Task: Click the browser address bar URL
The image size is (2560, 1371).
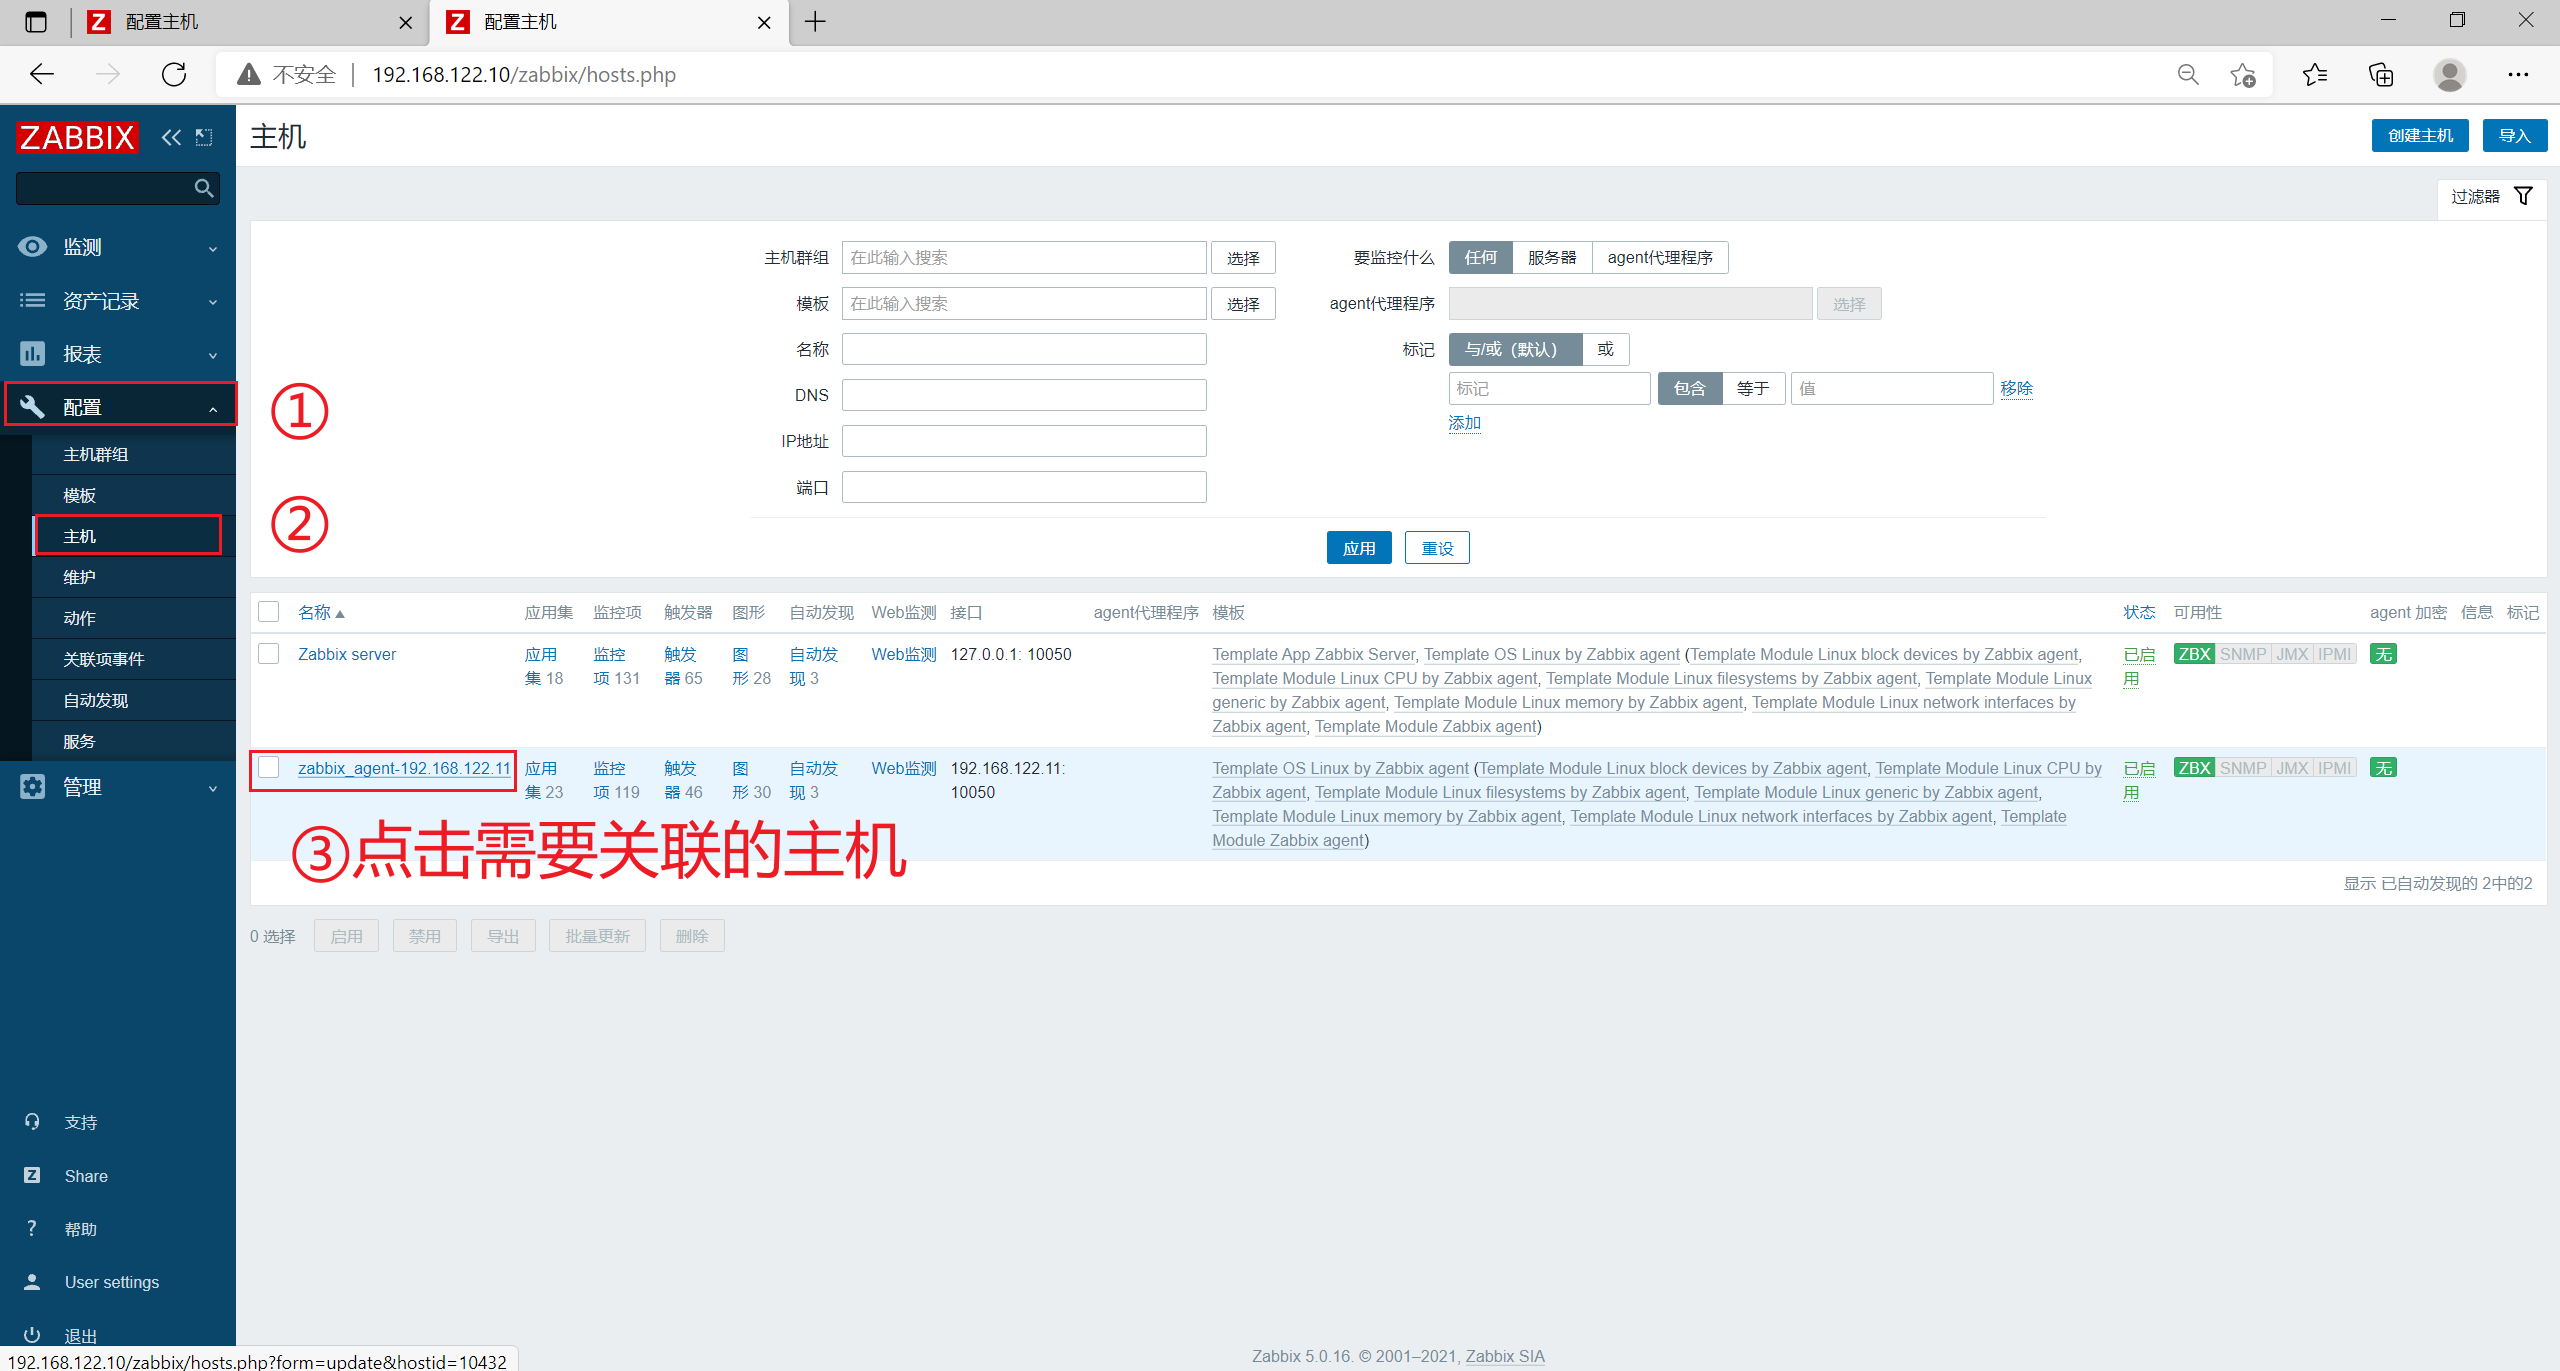Action: click(524, 74)
